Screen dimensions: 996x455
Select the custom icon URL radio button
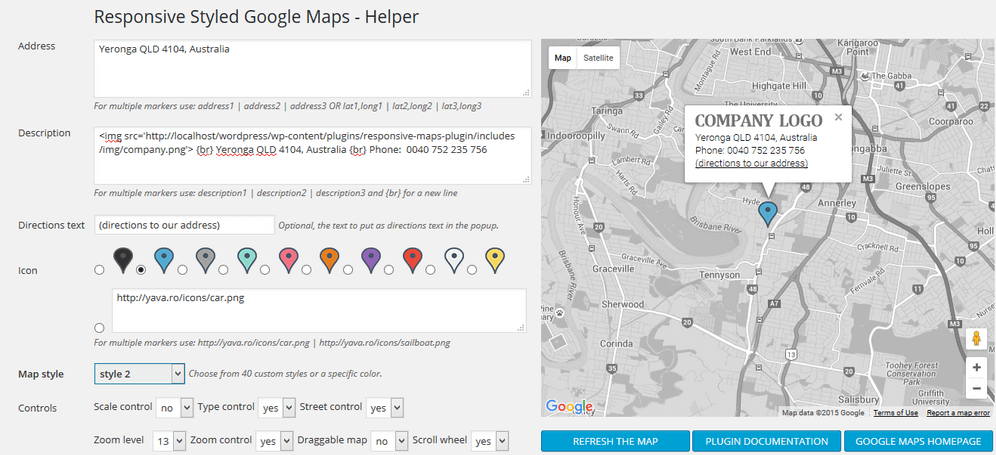(99, 328)
